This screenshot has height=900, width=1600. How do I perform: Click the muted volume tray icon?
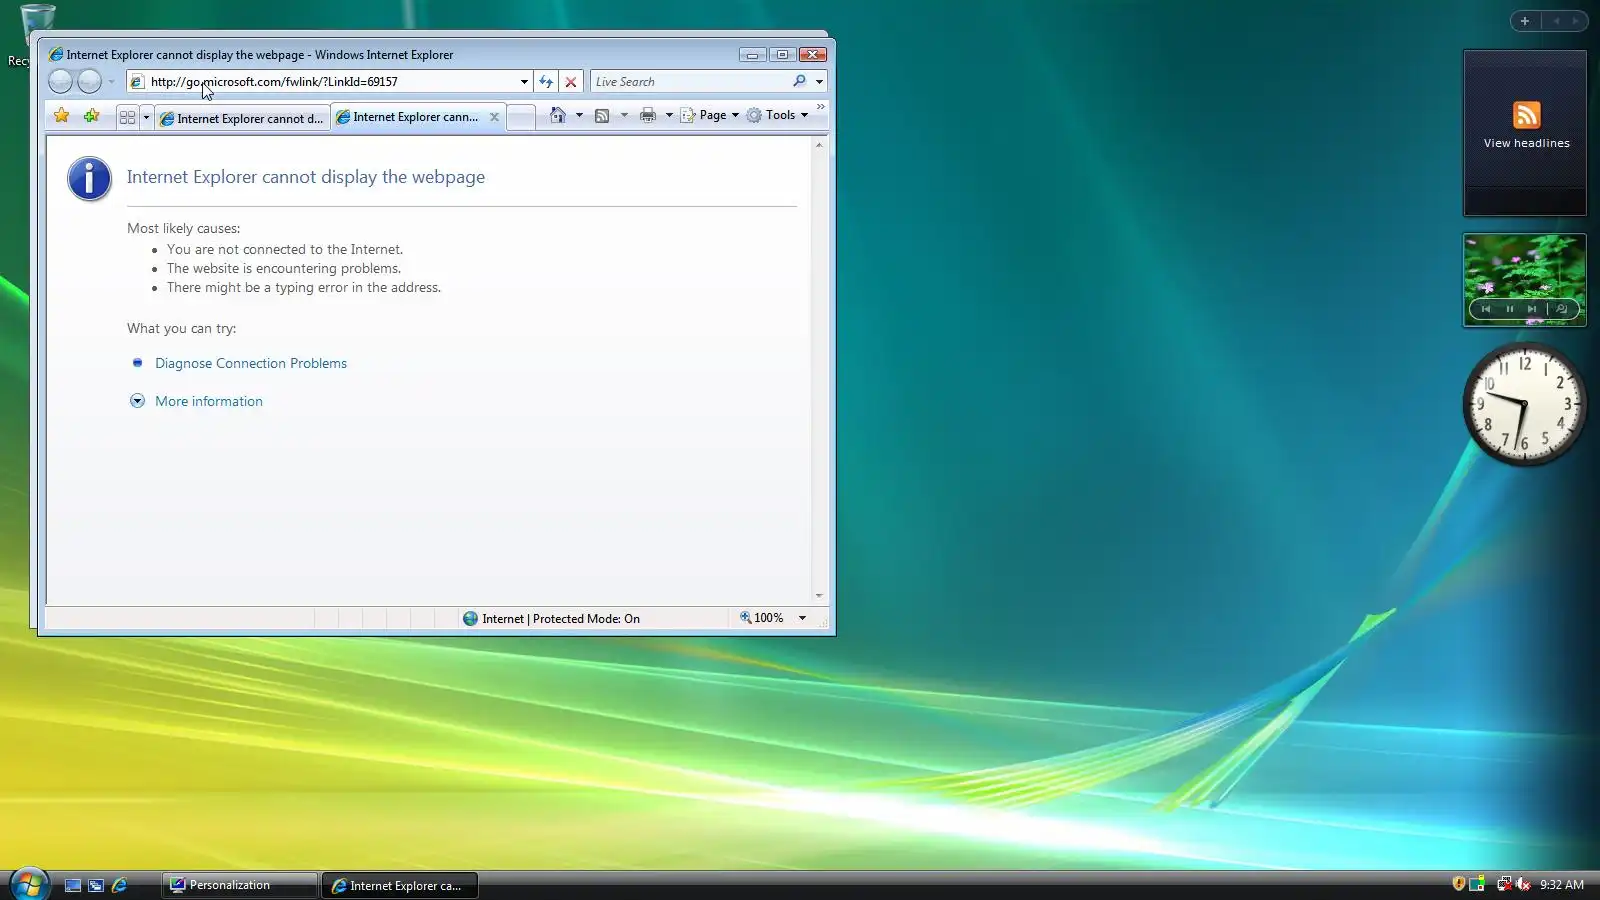(x=1523, y=884)
